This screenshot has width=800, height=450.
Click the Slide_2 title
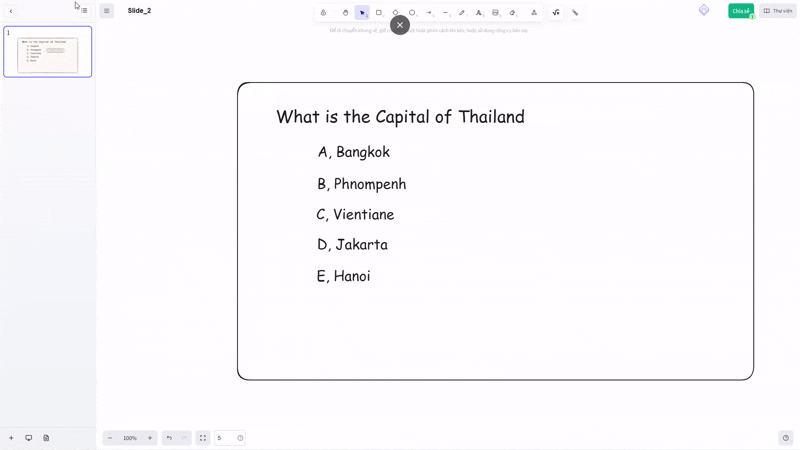click(140, 11)
